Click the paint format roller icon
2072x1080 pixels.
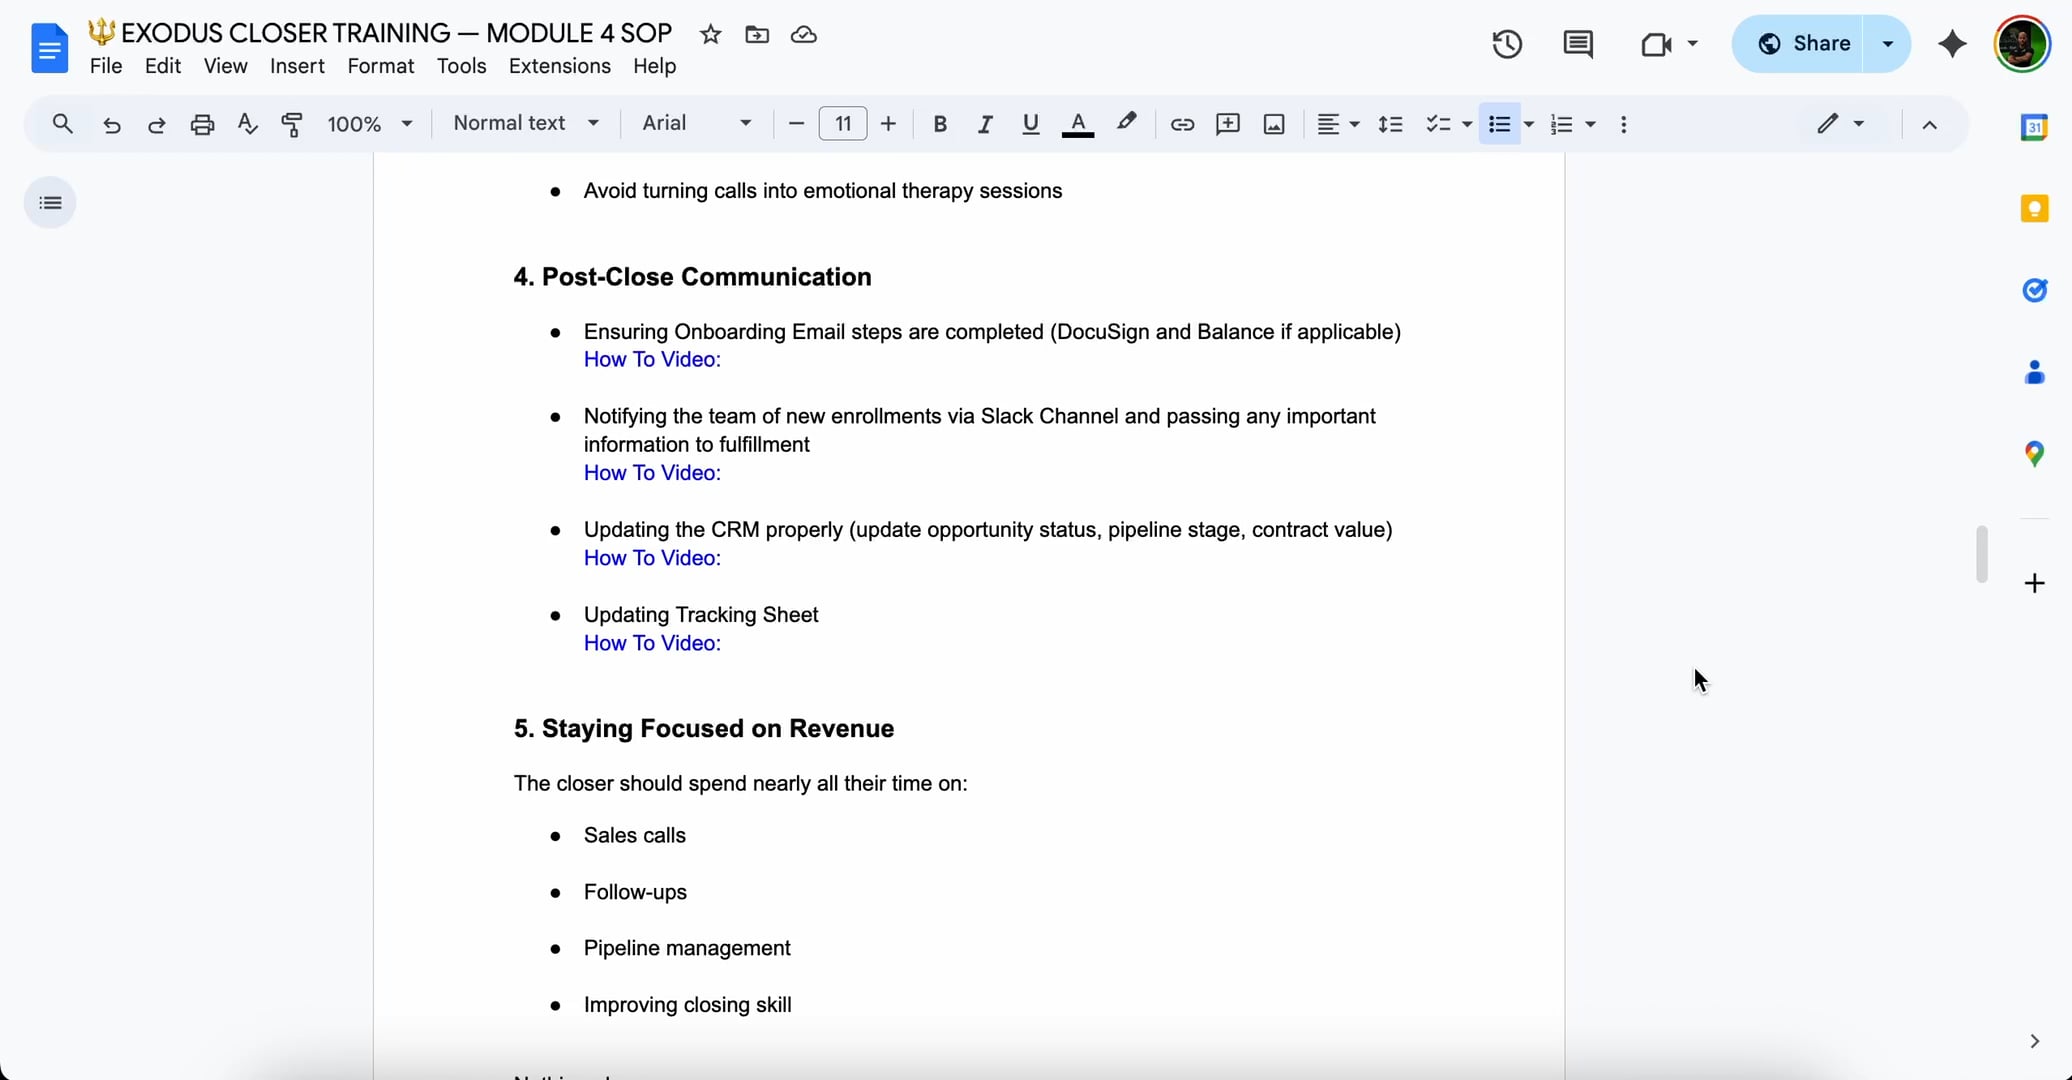coord(292,124)
